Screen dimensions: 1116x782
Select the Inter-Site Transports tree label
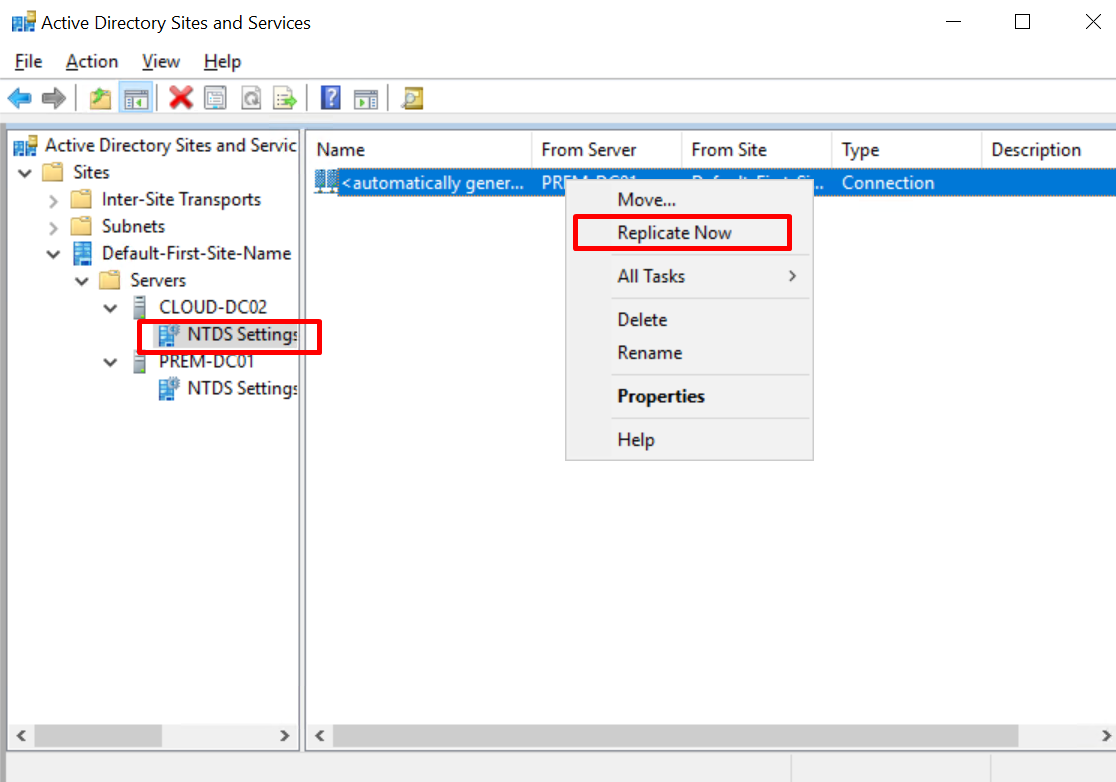pos(181,199)
